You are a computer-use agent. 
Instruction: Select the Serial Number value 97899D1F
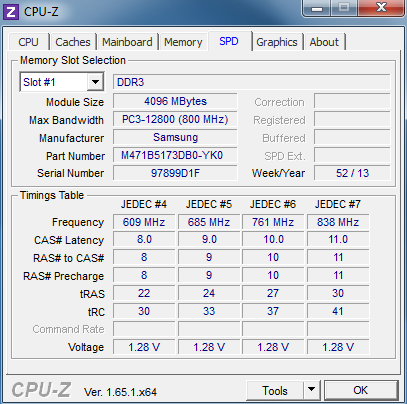pyautogui.click(x=175, y=173)
